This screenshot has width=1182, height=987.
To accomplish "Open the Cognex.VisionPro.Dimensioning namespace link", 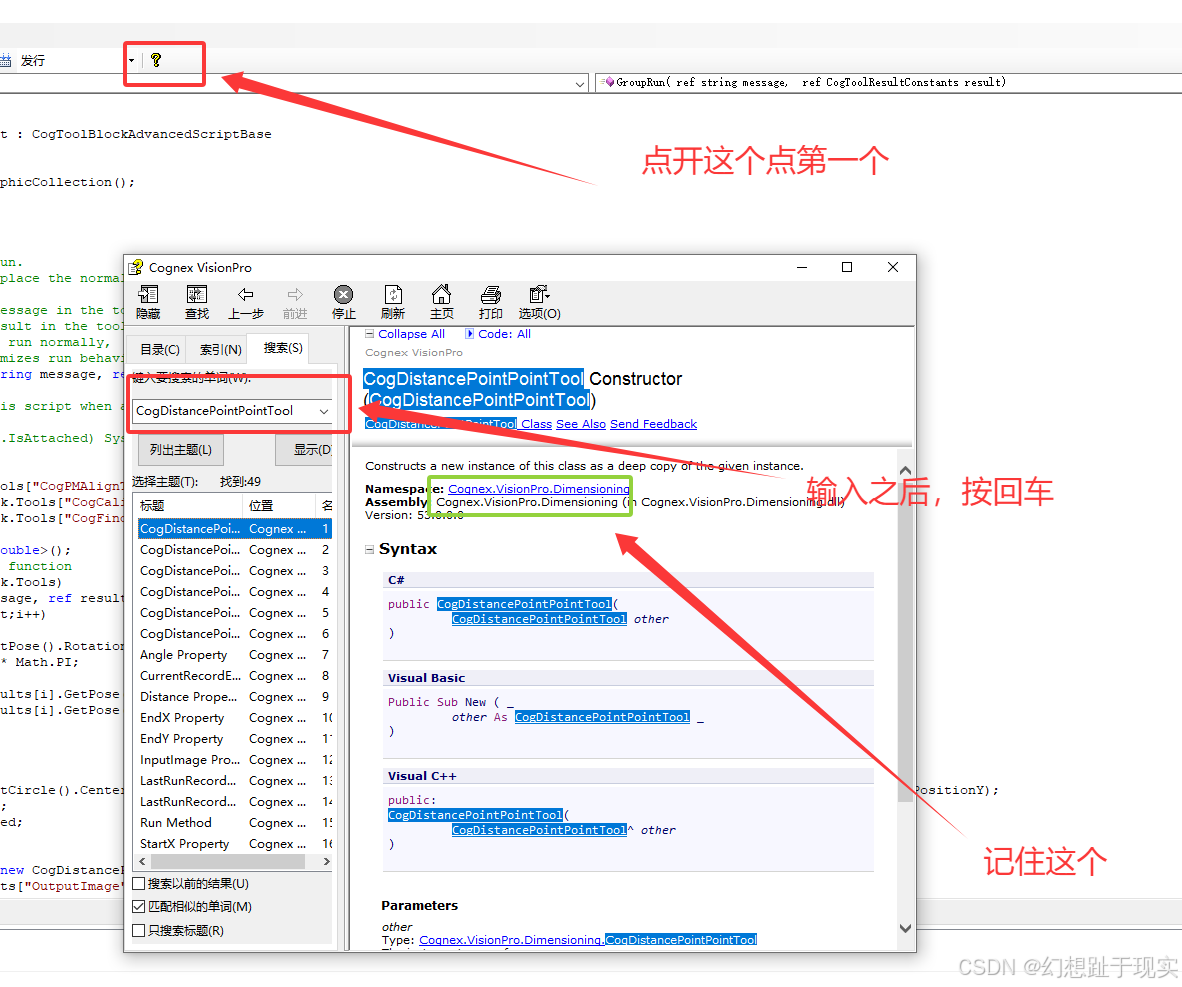I will pyautogui.click(x=539, y=489).
